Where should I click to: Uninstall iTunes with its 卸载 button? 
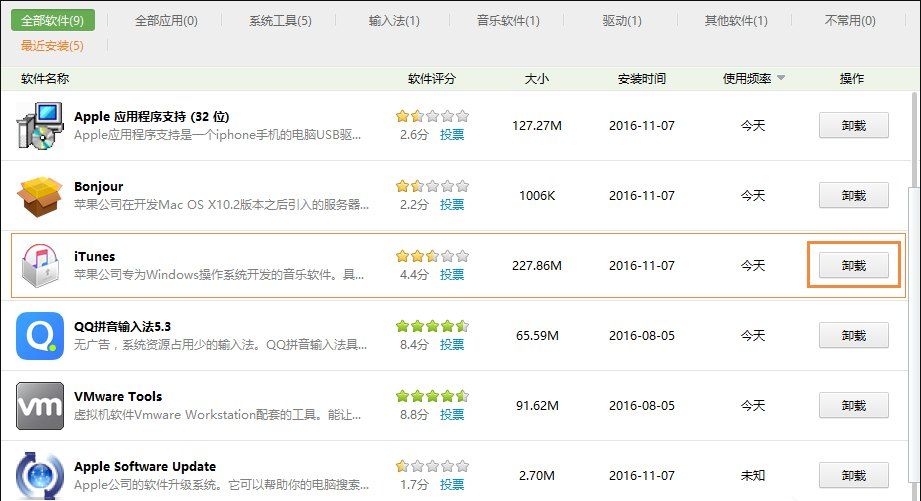point(853,265)
